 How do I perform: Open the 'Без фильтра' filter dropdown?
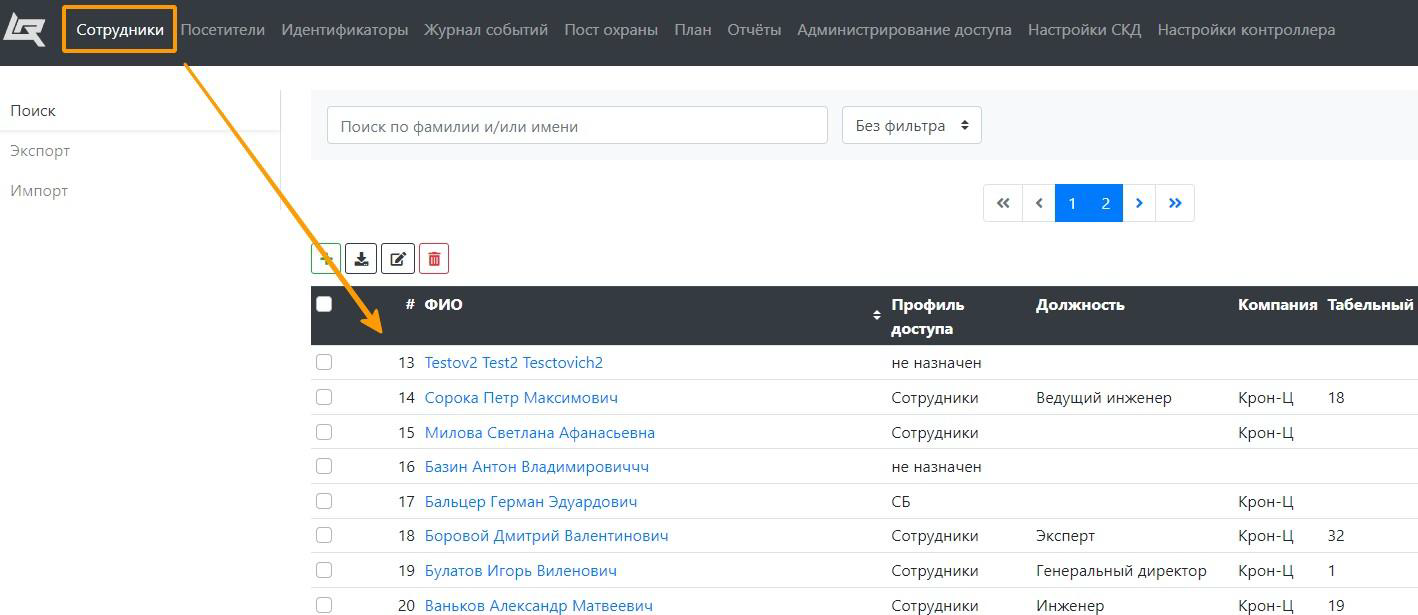(911, 126)
